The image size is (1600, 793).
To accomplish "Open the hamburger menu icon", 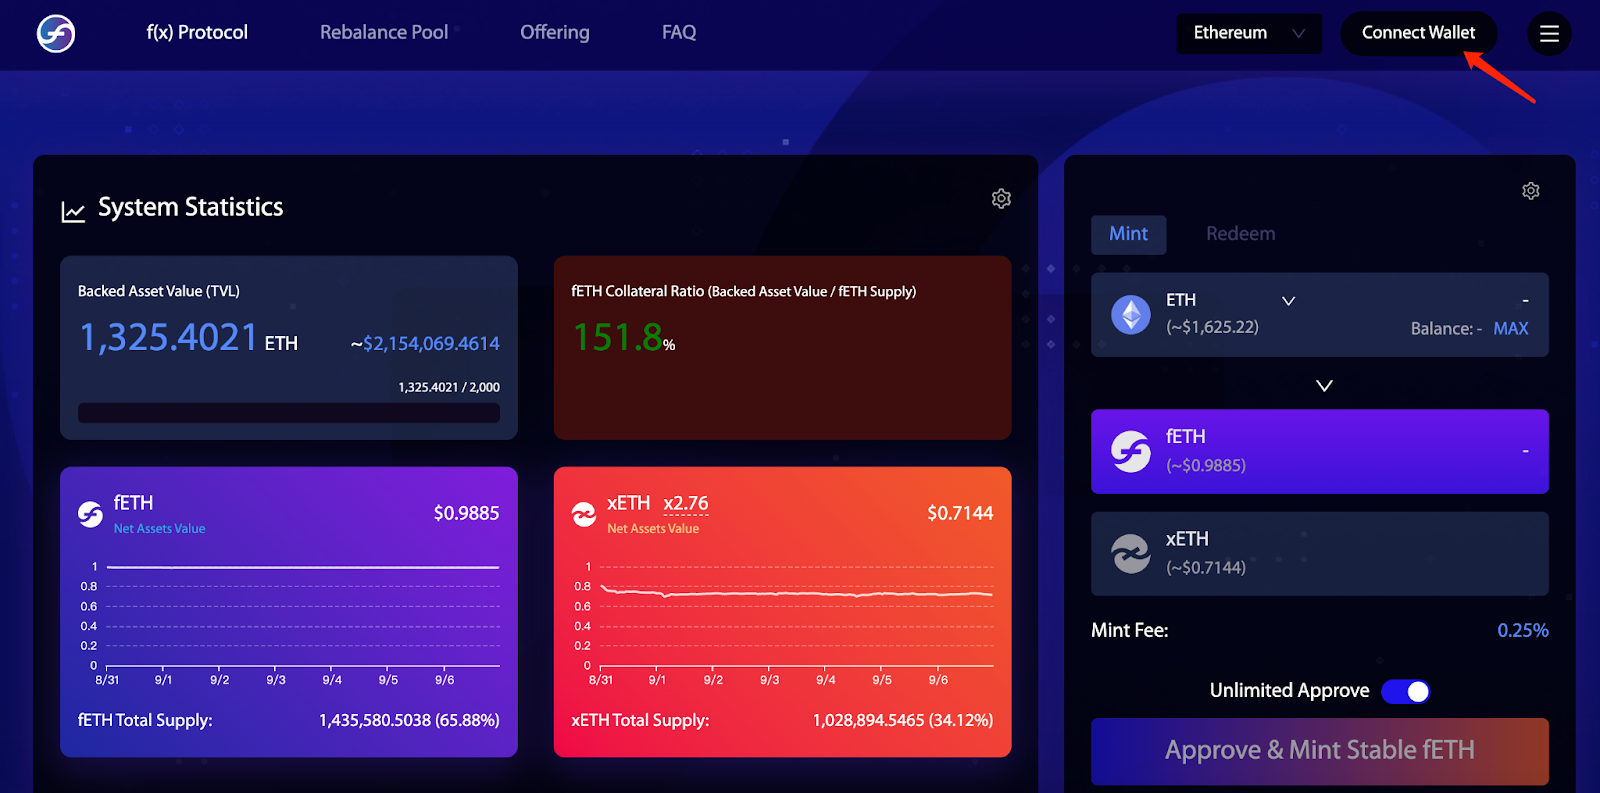I will pyautogui.click(x=1549, y=34).
